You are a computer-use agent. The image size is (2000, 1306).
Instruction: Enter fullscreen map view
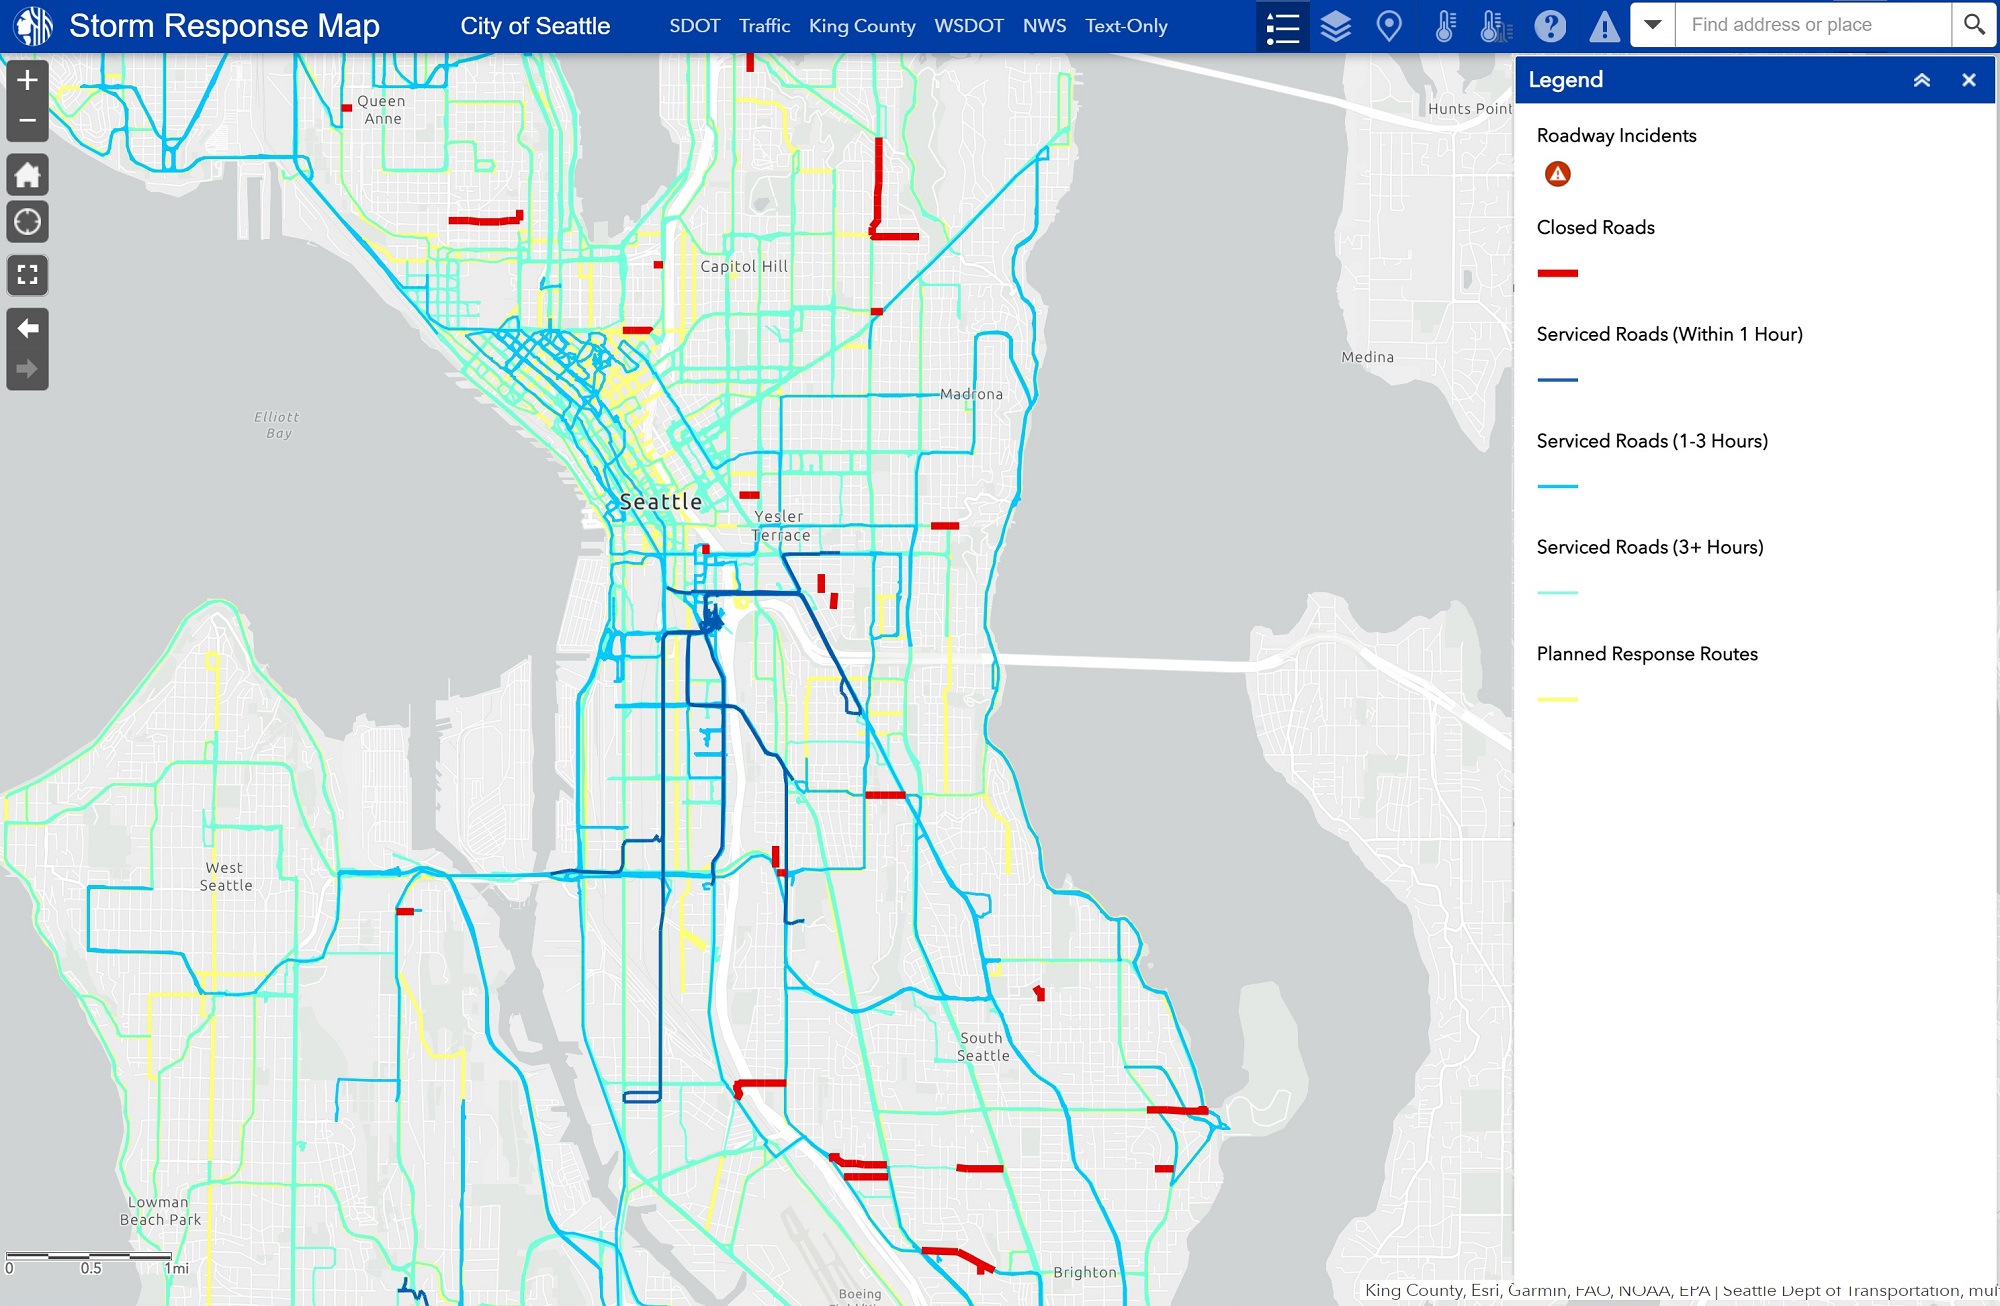coord(28,275)
